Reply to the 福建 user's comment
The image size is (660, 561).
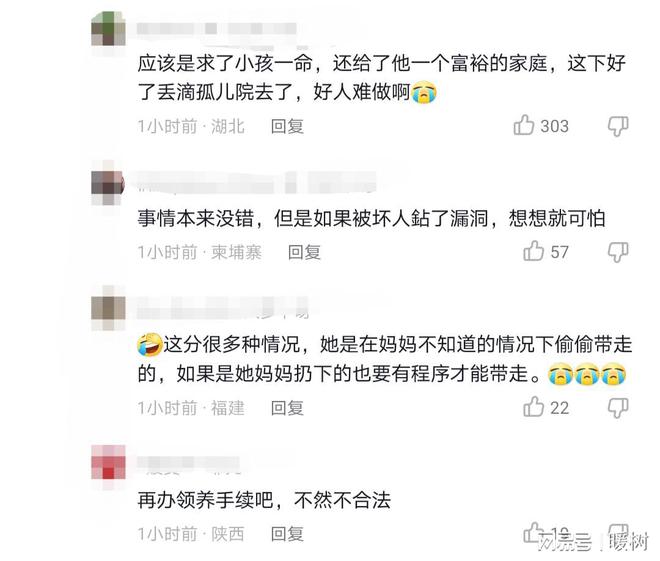coord(287,408)
